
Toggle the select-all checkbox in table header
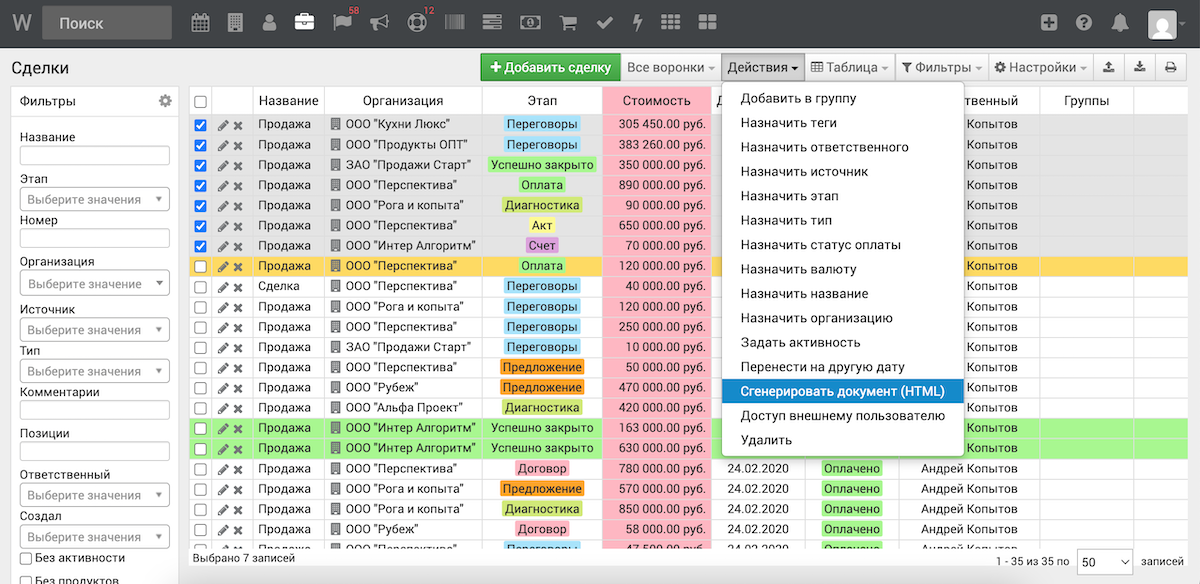(201, 101)
